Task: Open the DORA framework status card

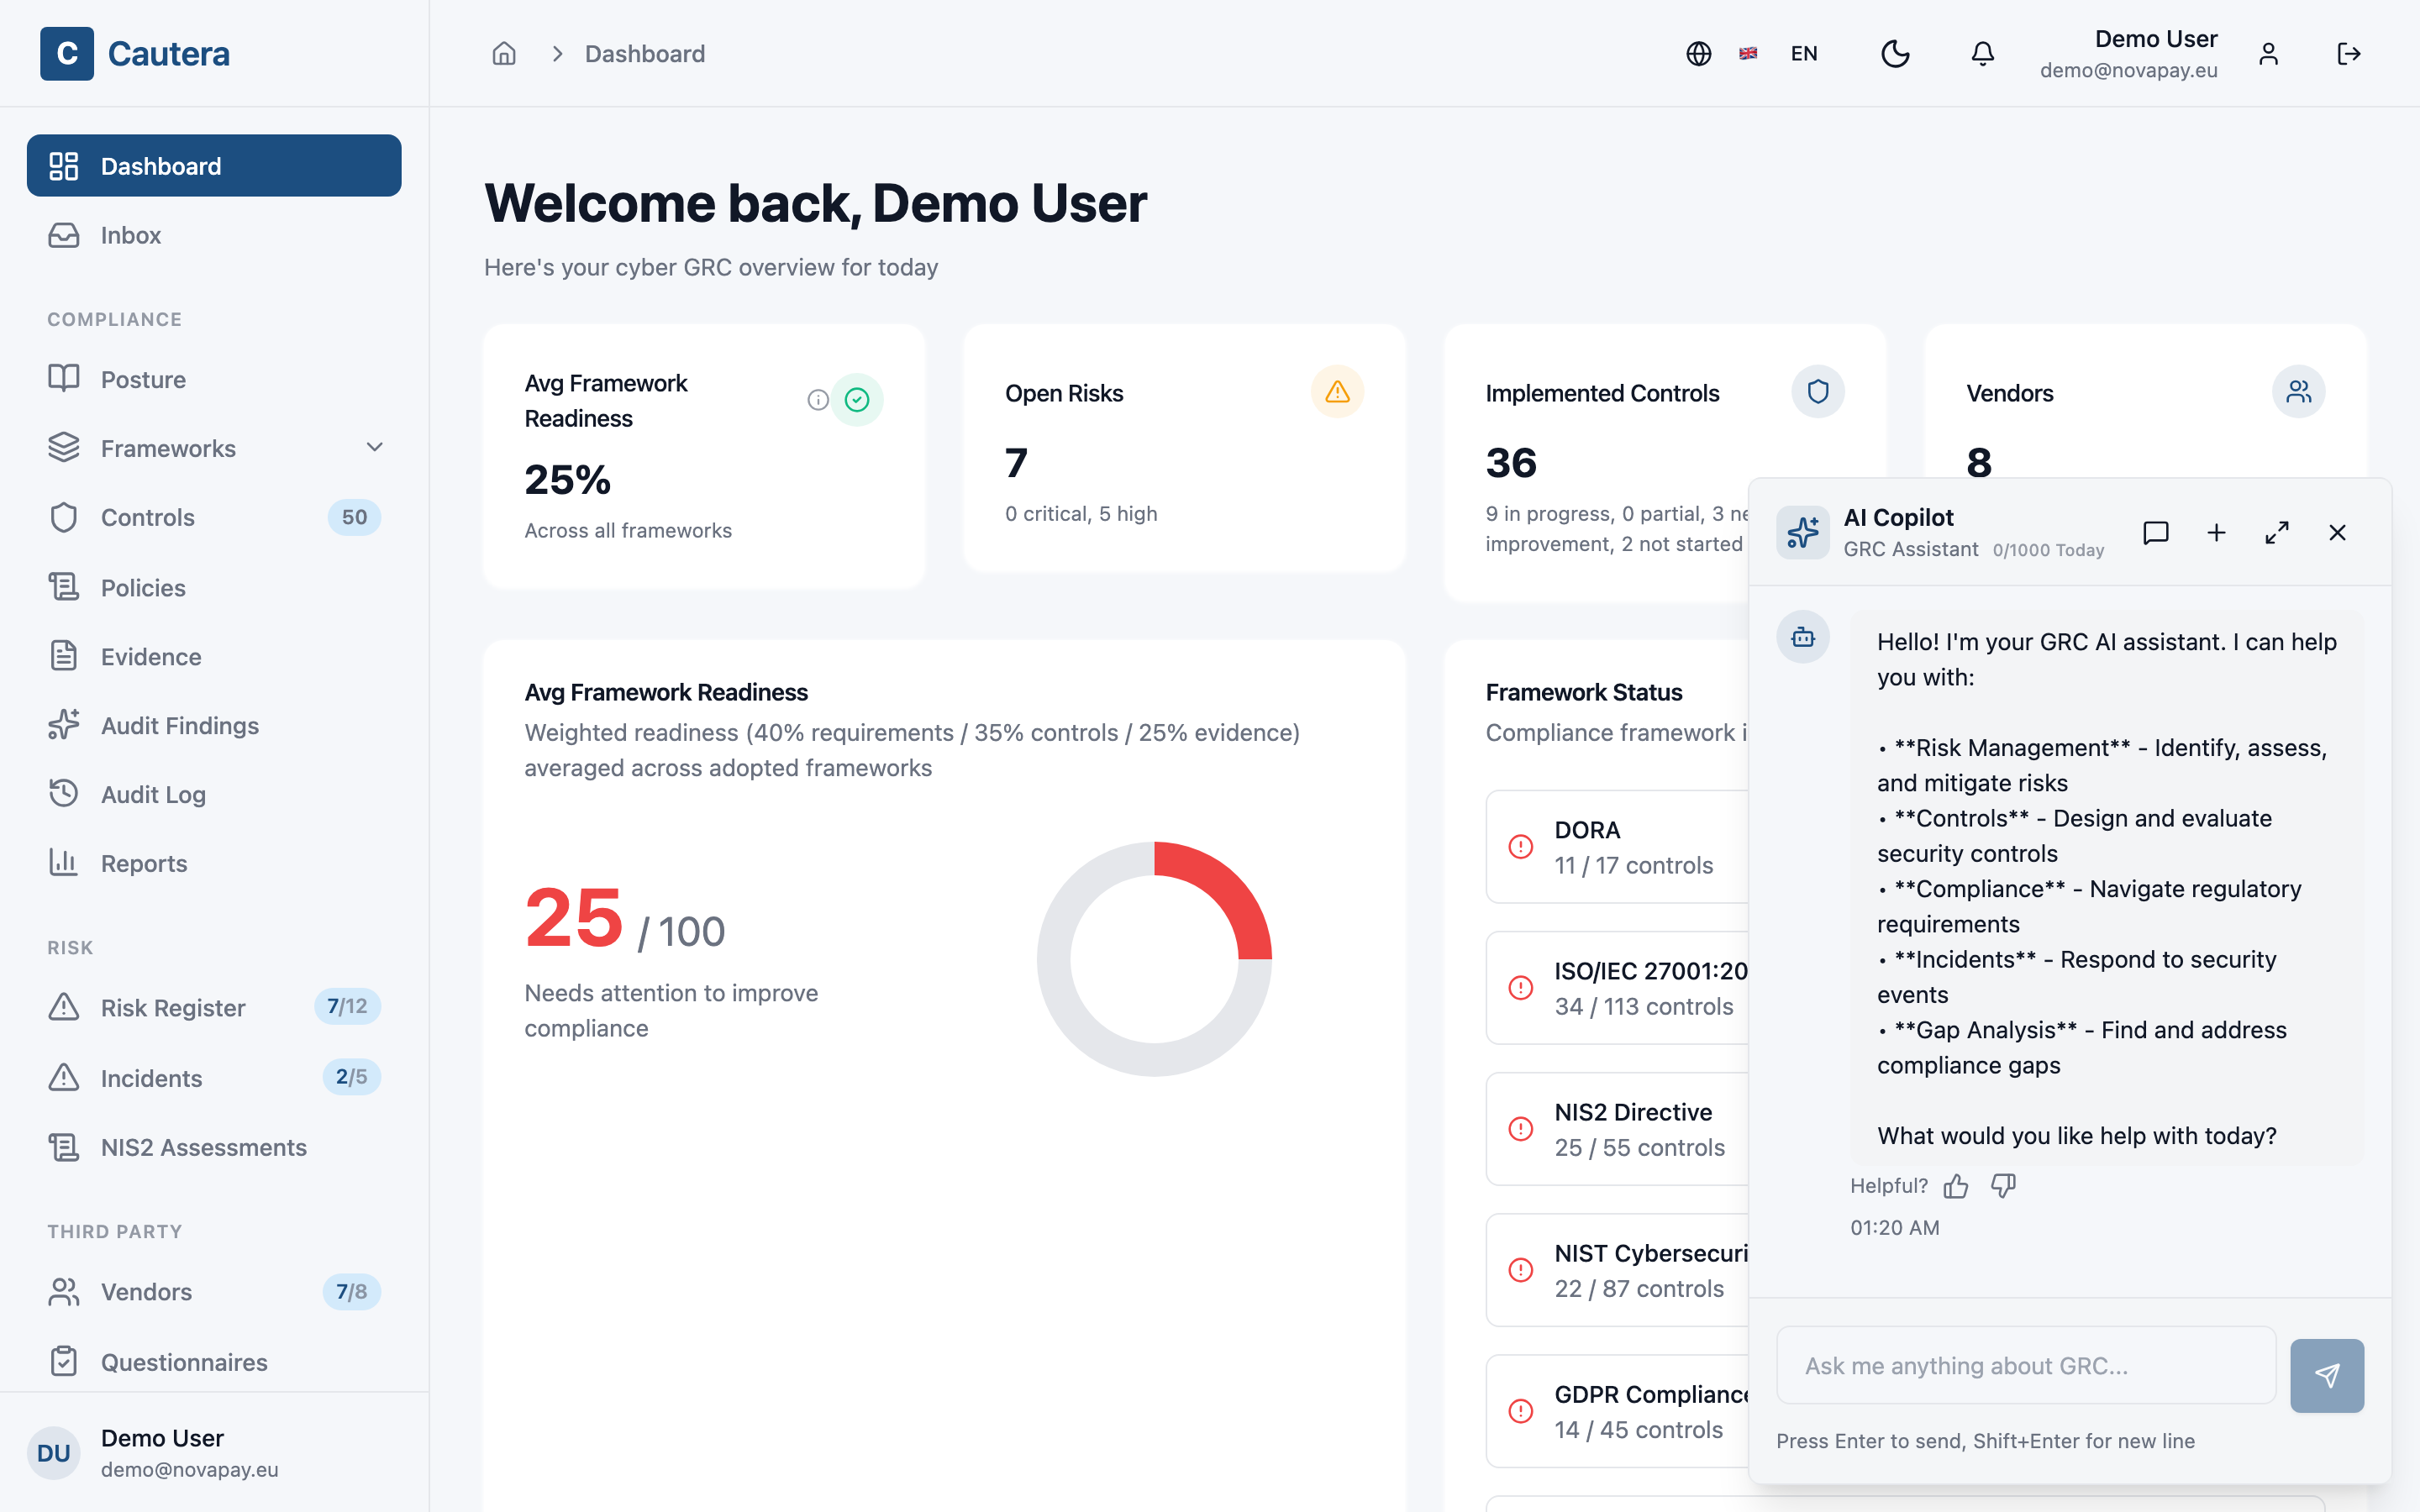Action: click(1618, 847)
